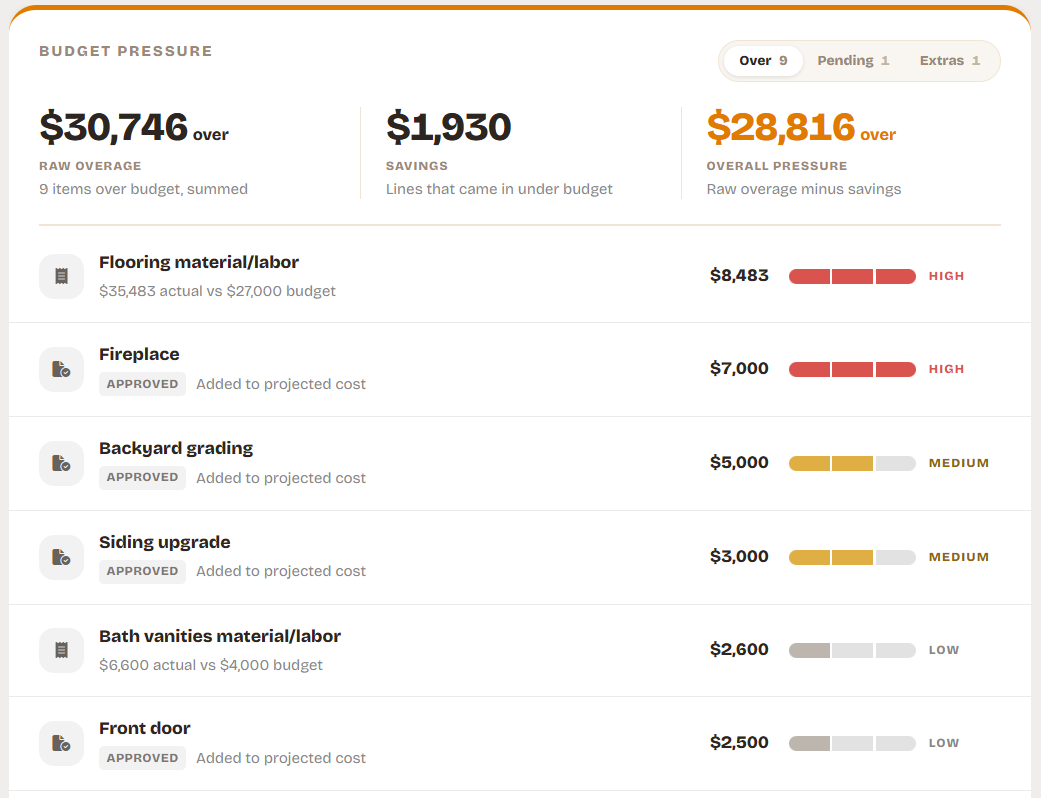Image resolution: width=1041 pixels, height=798 pixels.
Task: Click the $2,600 Bath vanities amount
Action: click(739, 649)
